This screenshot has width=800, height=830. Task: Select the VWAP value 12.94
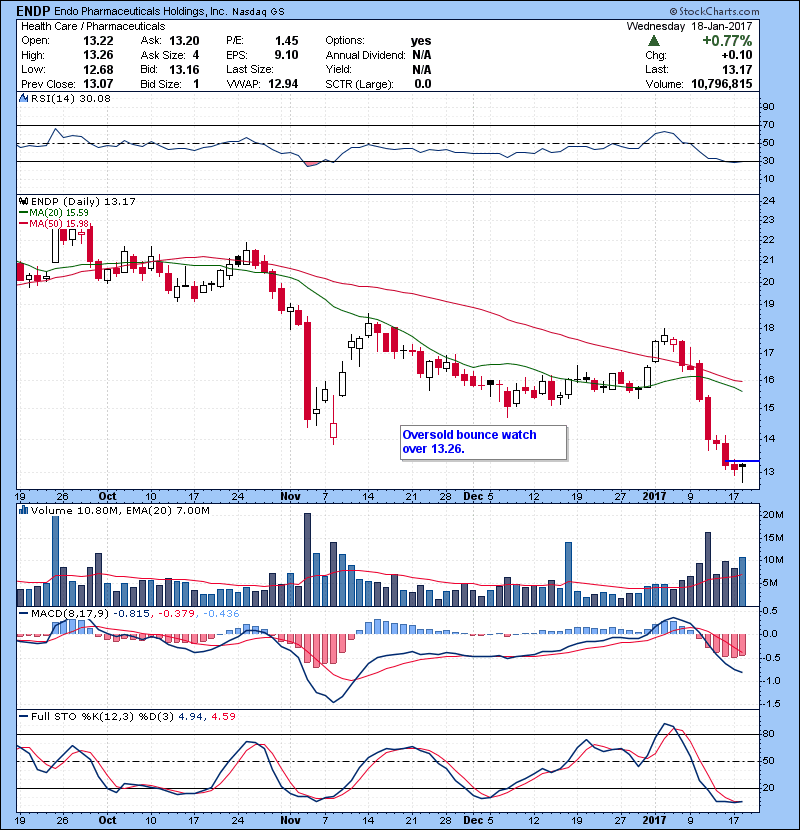(x=283, y=84)
